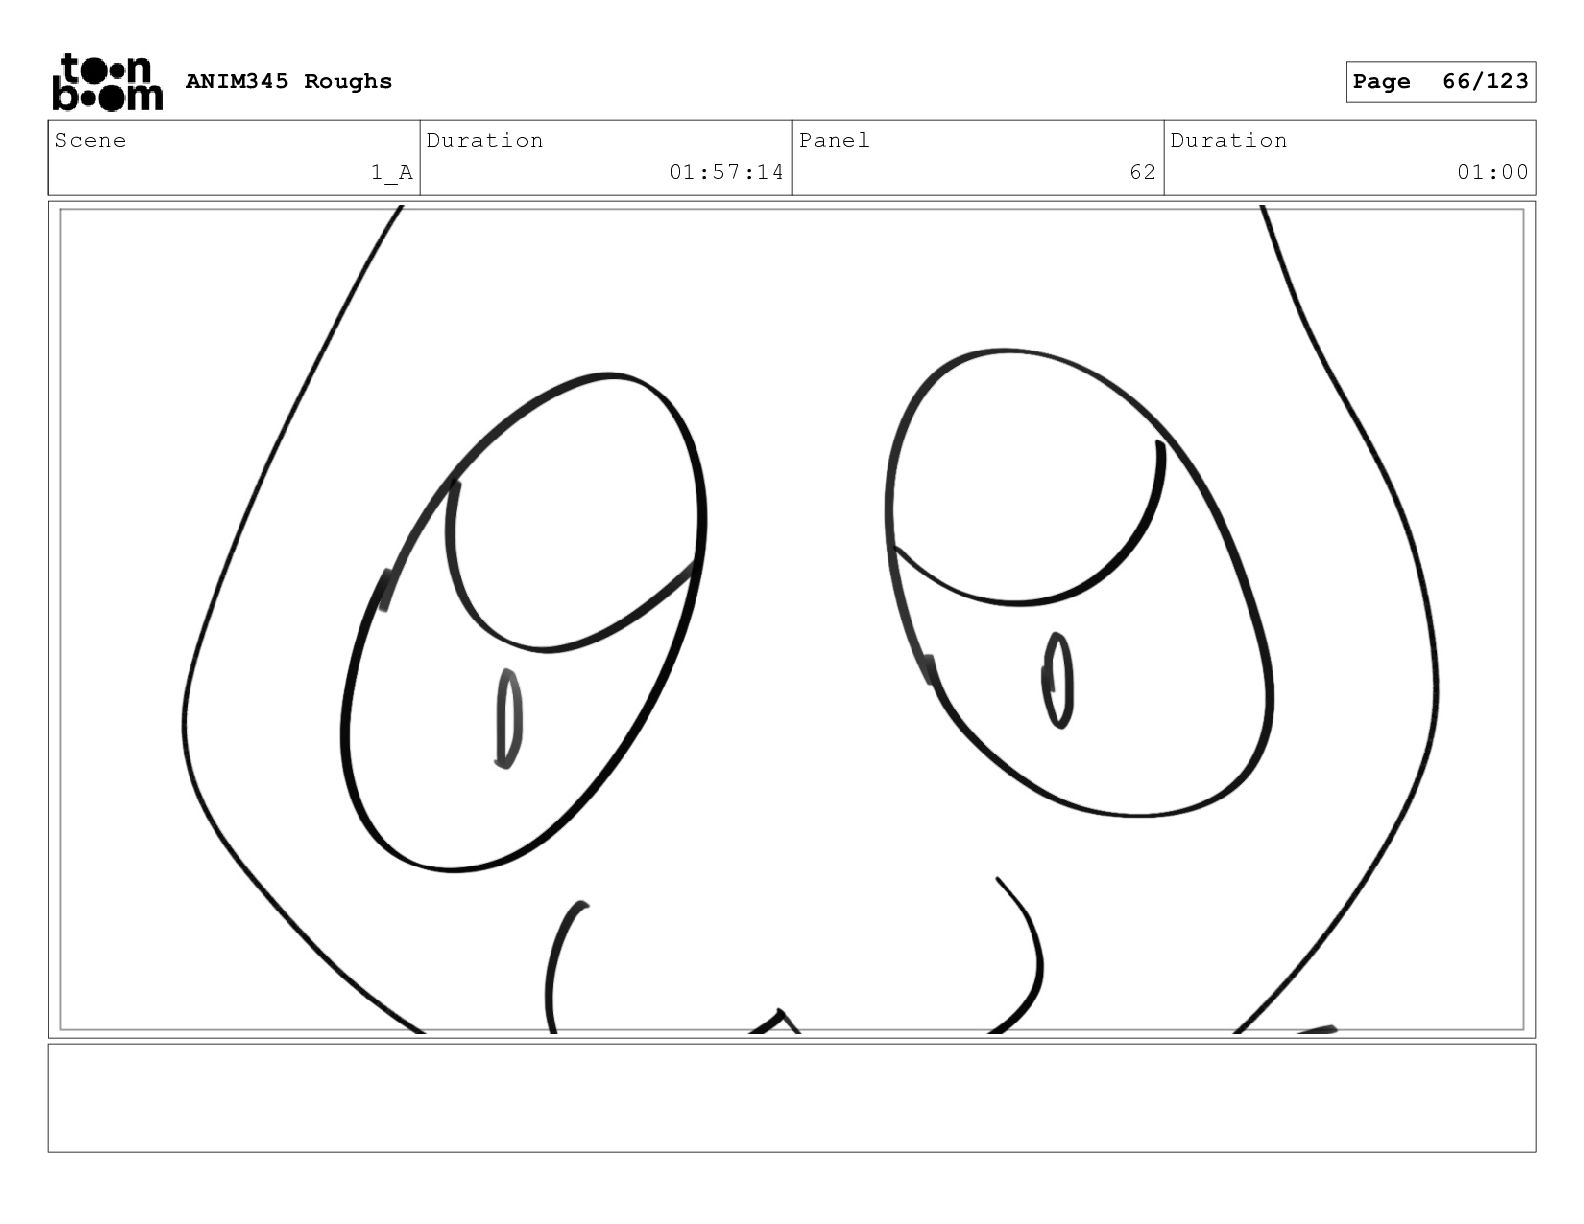Click the 'Panel' header label

point(834,141)
